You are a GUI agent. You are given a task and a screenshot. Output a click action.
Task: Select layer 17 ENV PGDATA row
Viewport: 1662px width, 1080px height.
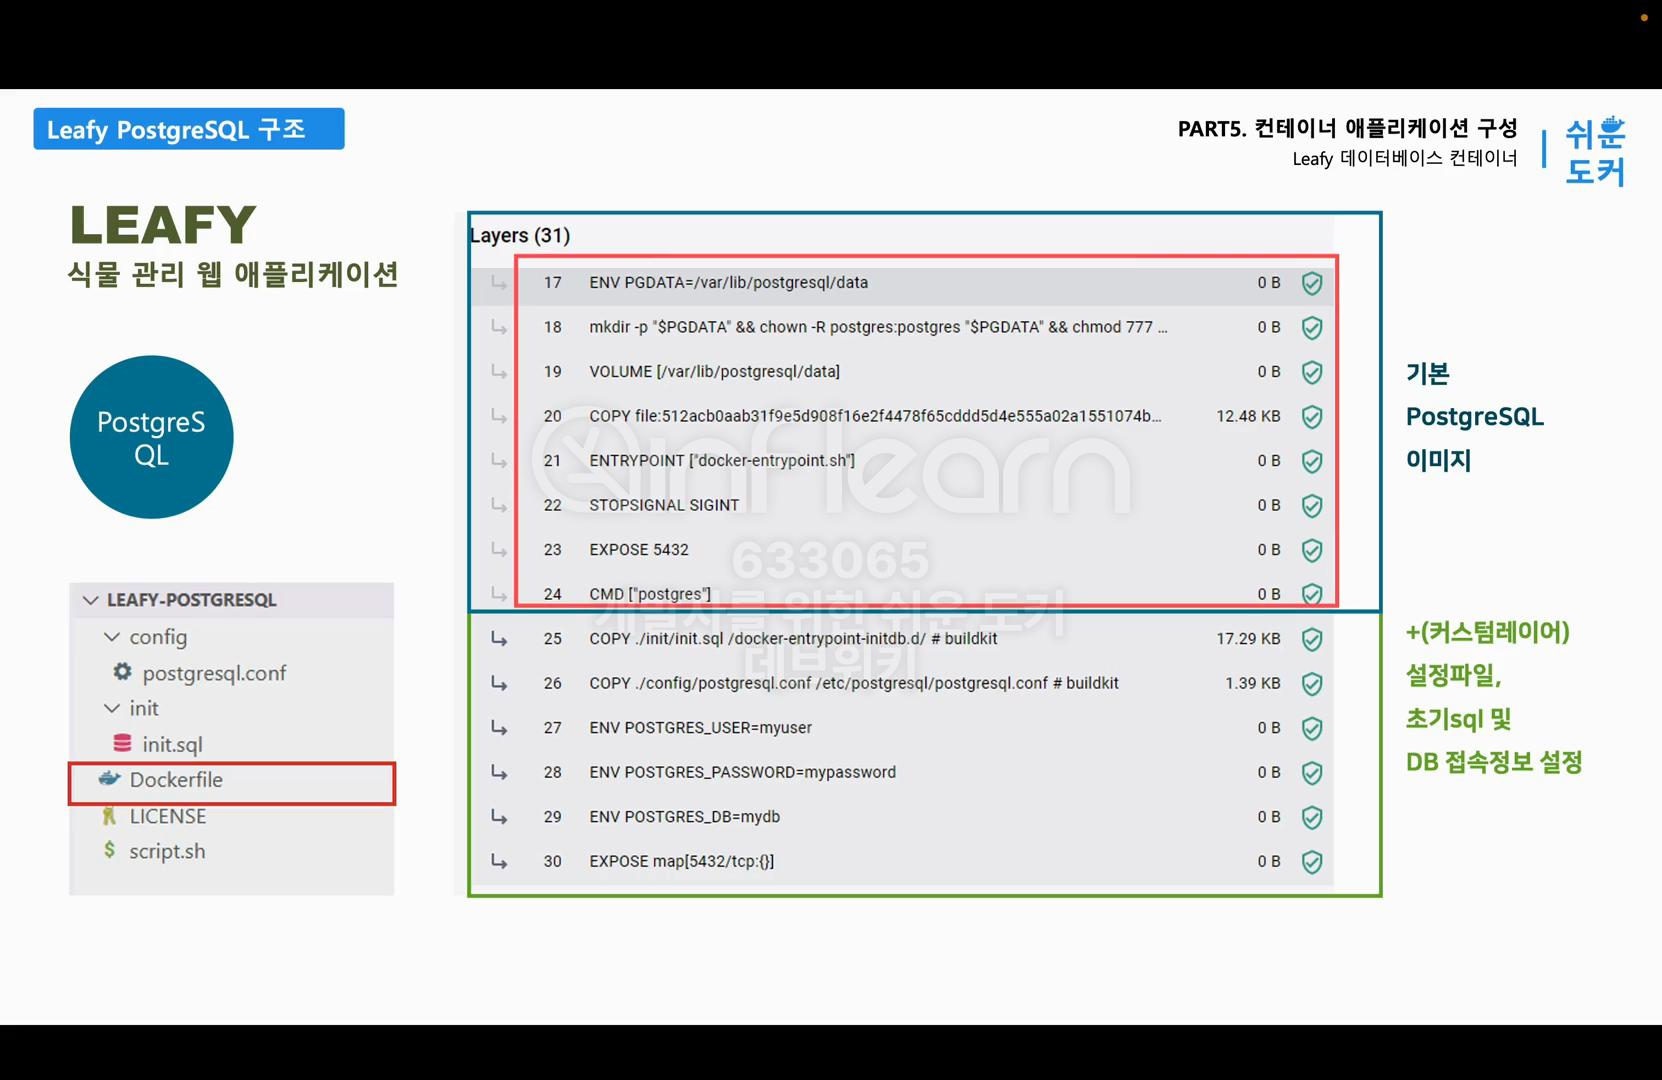coord(904,283)
